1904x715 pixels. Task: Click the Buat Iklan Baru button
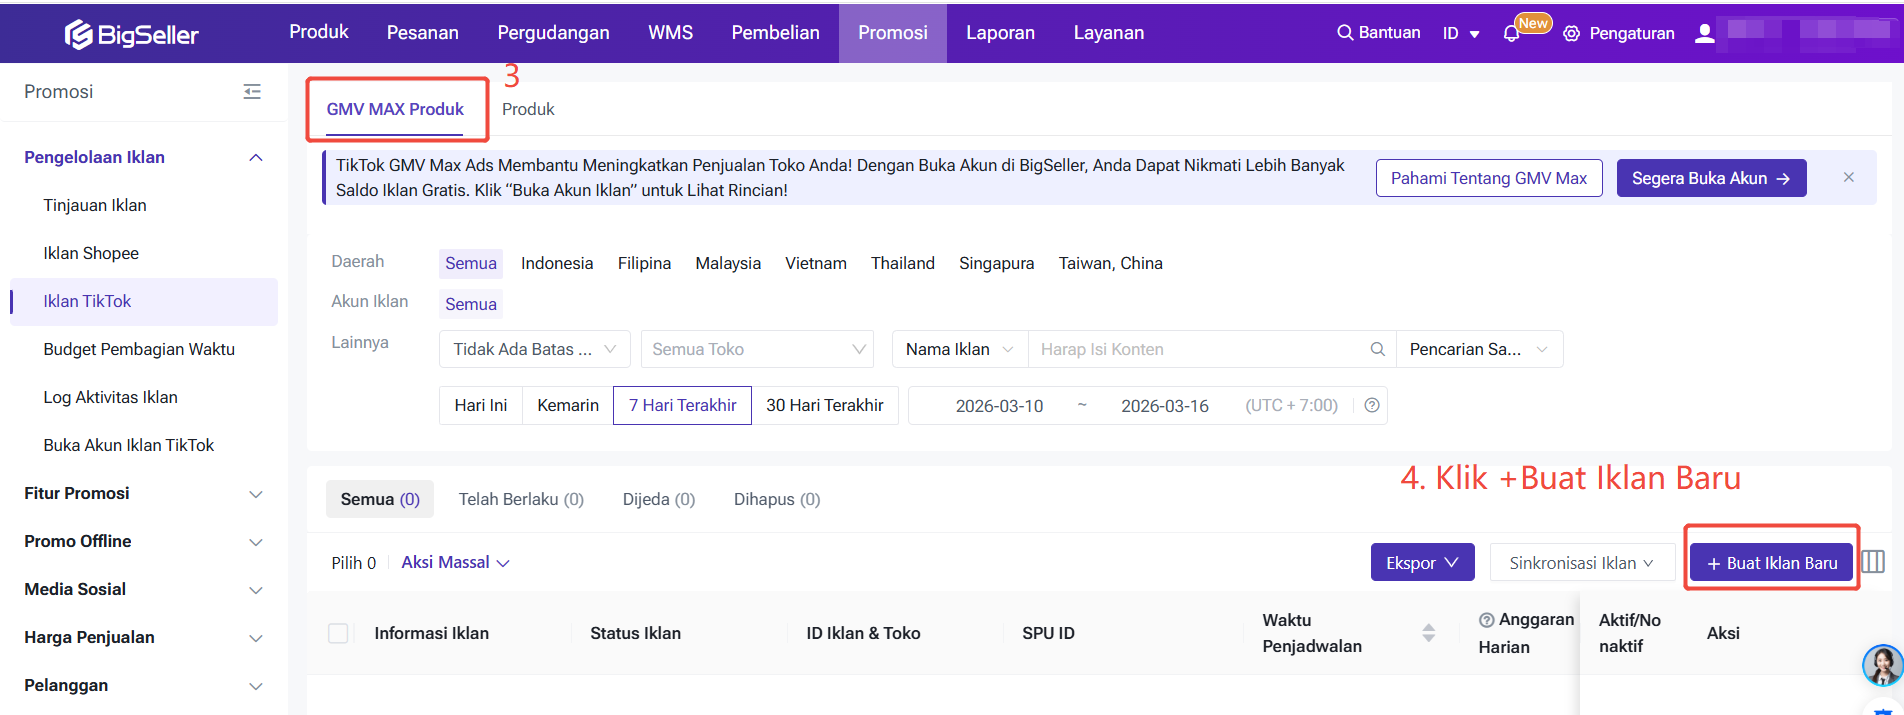pyautogui.click(x=1771, y=563)
